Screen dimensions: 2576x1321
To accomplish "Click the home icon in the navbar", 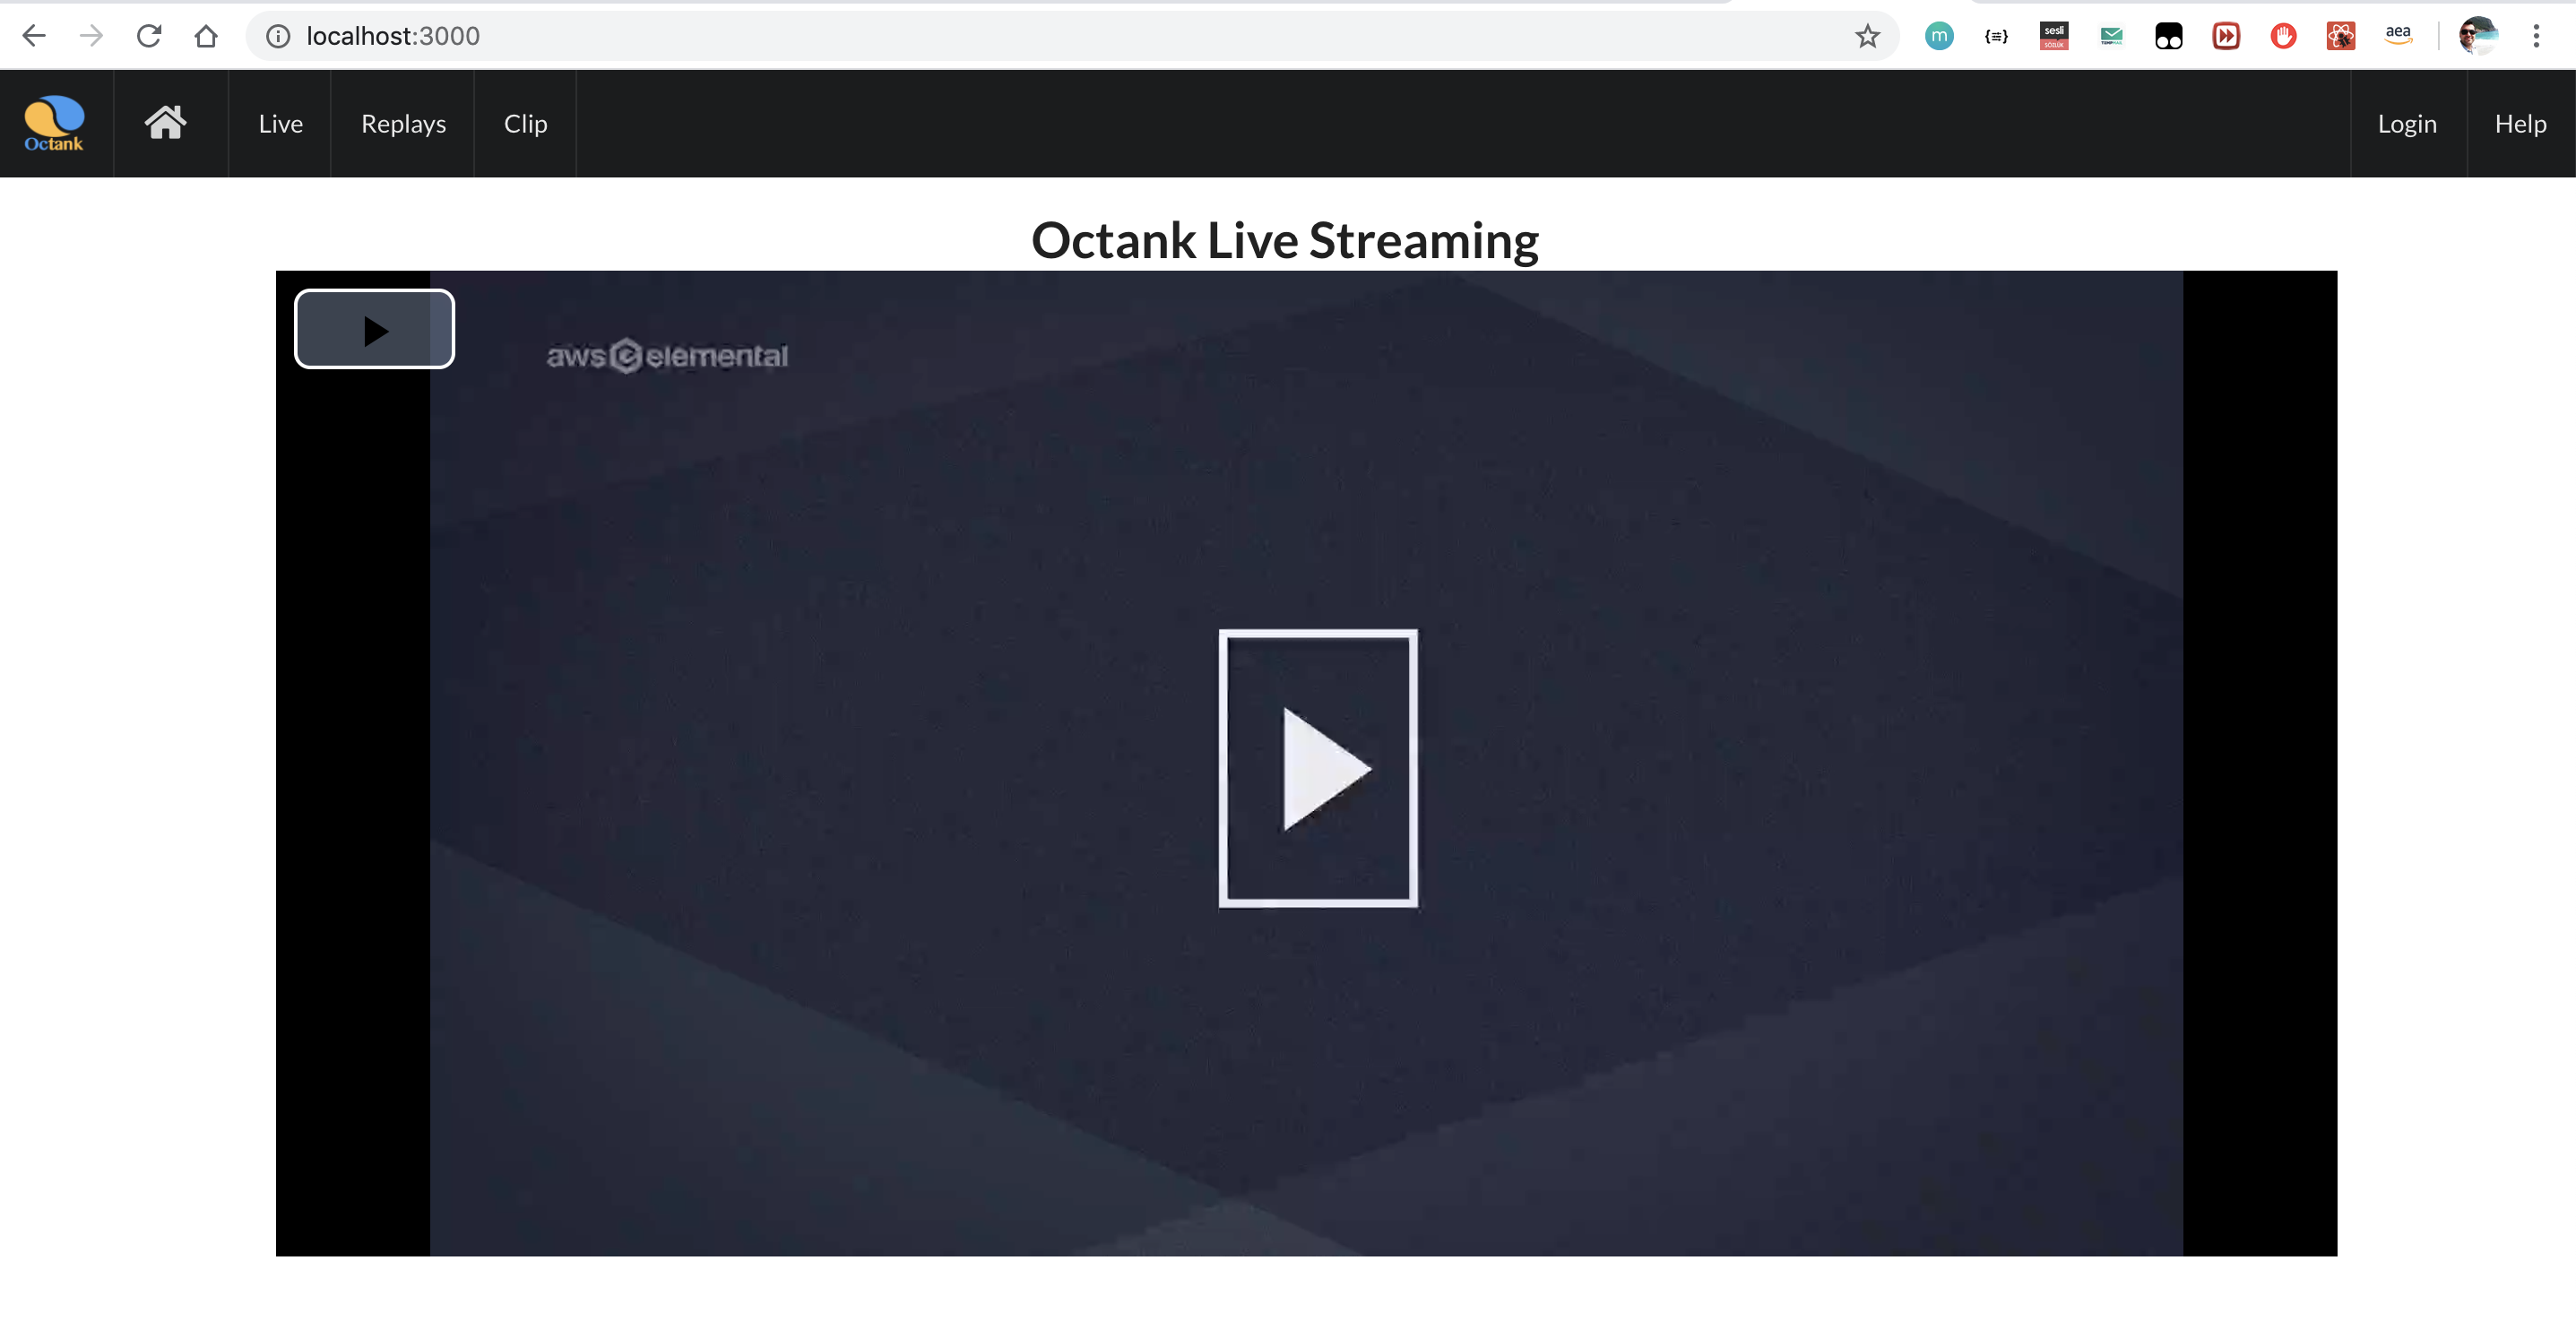I will pyautogui.click(x=163, y=123).
